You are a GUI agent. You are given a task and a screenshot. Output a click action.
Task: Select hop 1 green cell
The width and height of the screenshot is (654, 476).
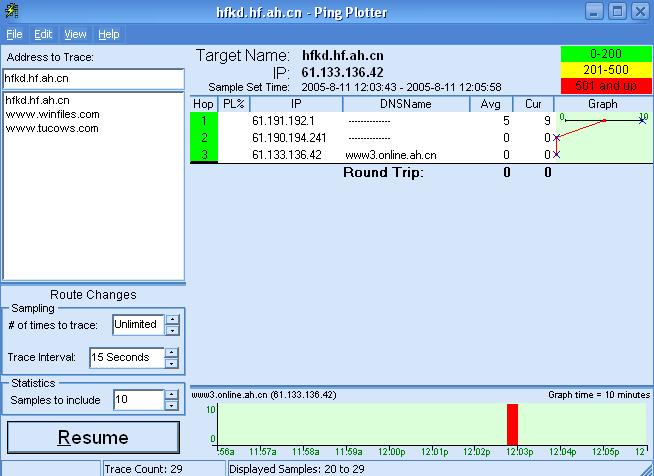coord(204,121)
